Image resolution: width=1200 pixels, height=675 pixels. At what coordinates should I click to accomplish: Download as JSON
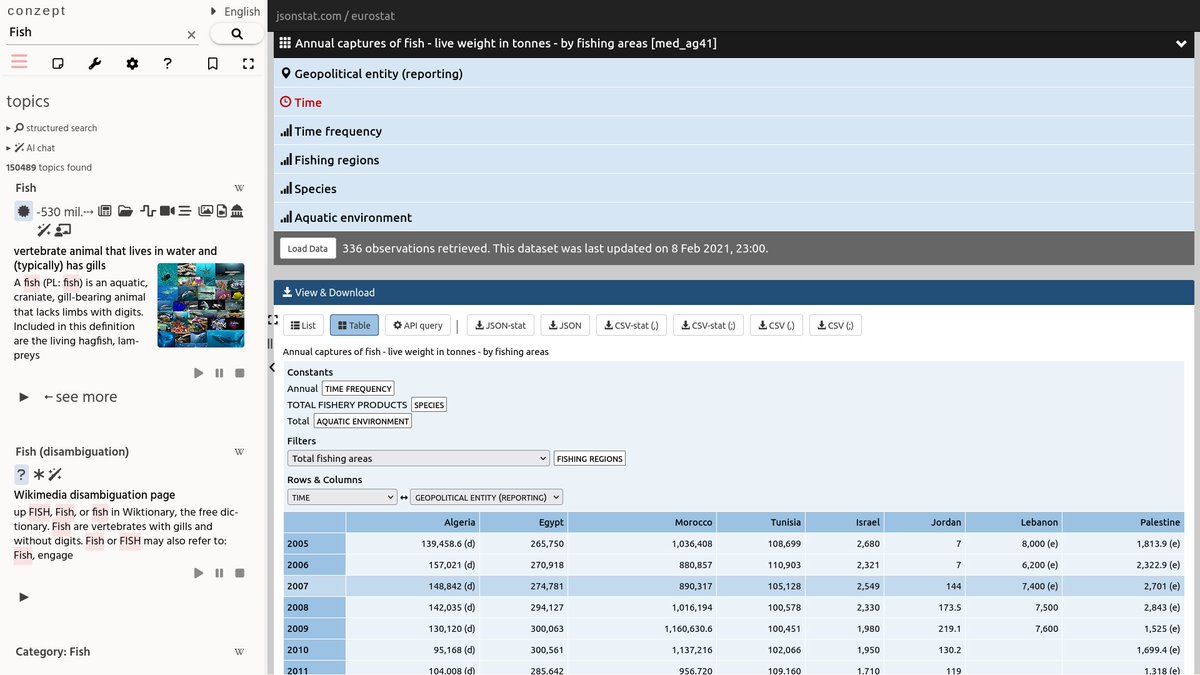click(x=565, y=325)
